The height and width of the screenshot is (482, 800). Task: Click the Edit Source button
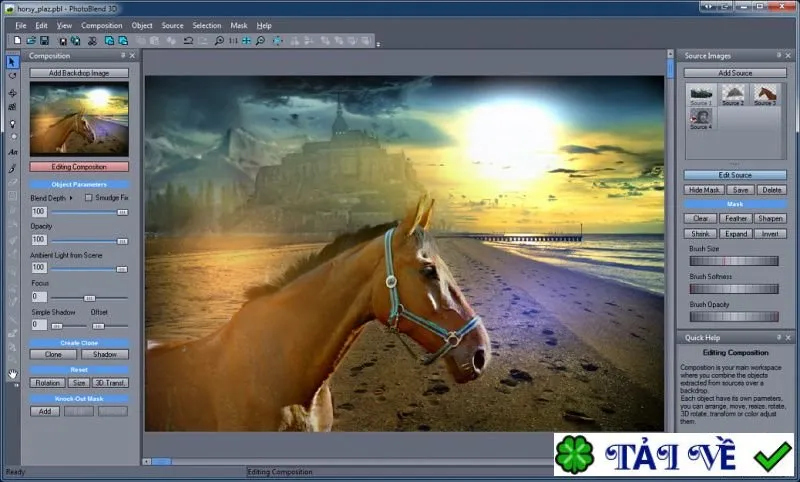[735, 175]
